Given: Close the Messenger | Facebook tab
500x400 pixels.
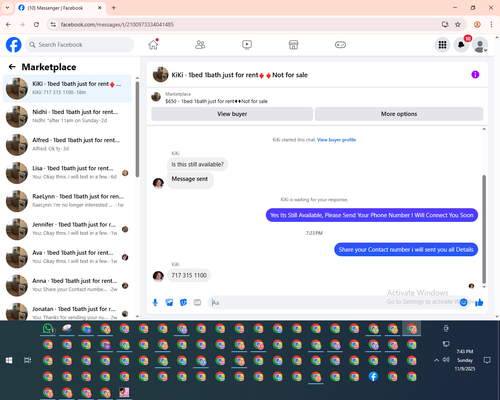Looking at the screenshot, I should pos(99,8).
